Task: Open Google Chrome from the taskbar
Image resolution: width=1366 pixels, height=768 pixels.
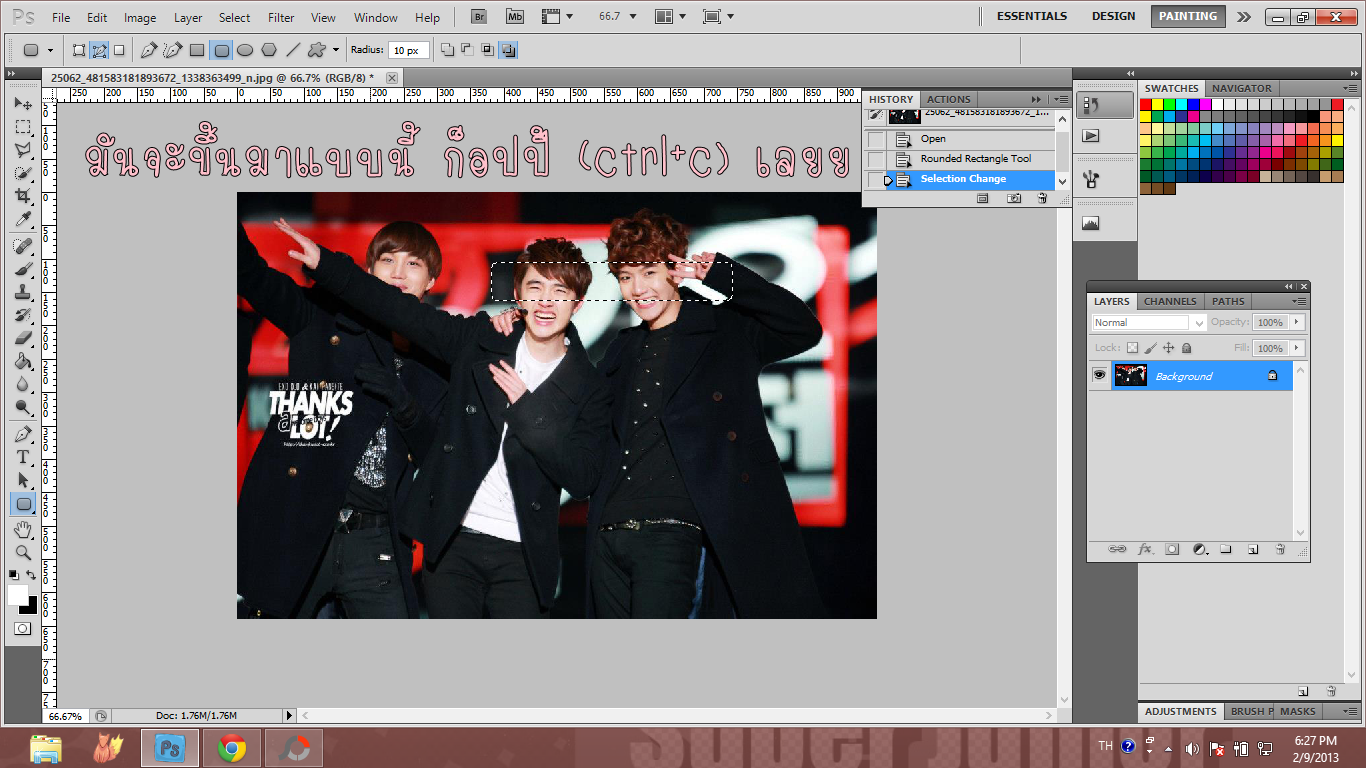Action: point(232,747)
